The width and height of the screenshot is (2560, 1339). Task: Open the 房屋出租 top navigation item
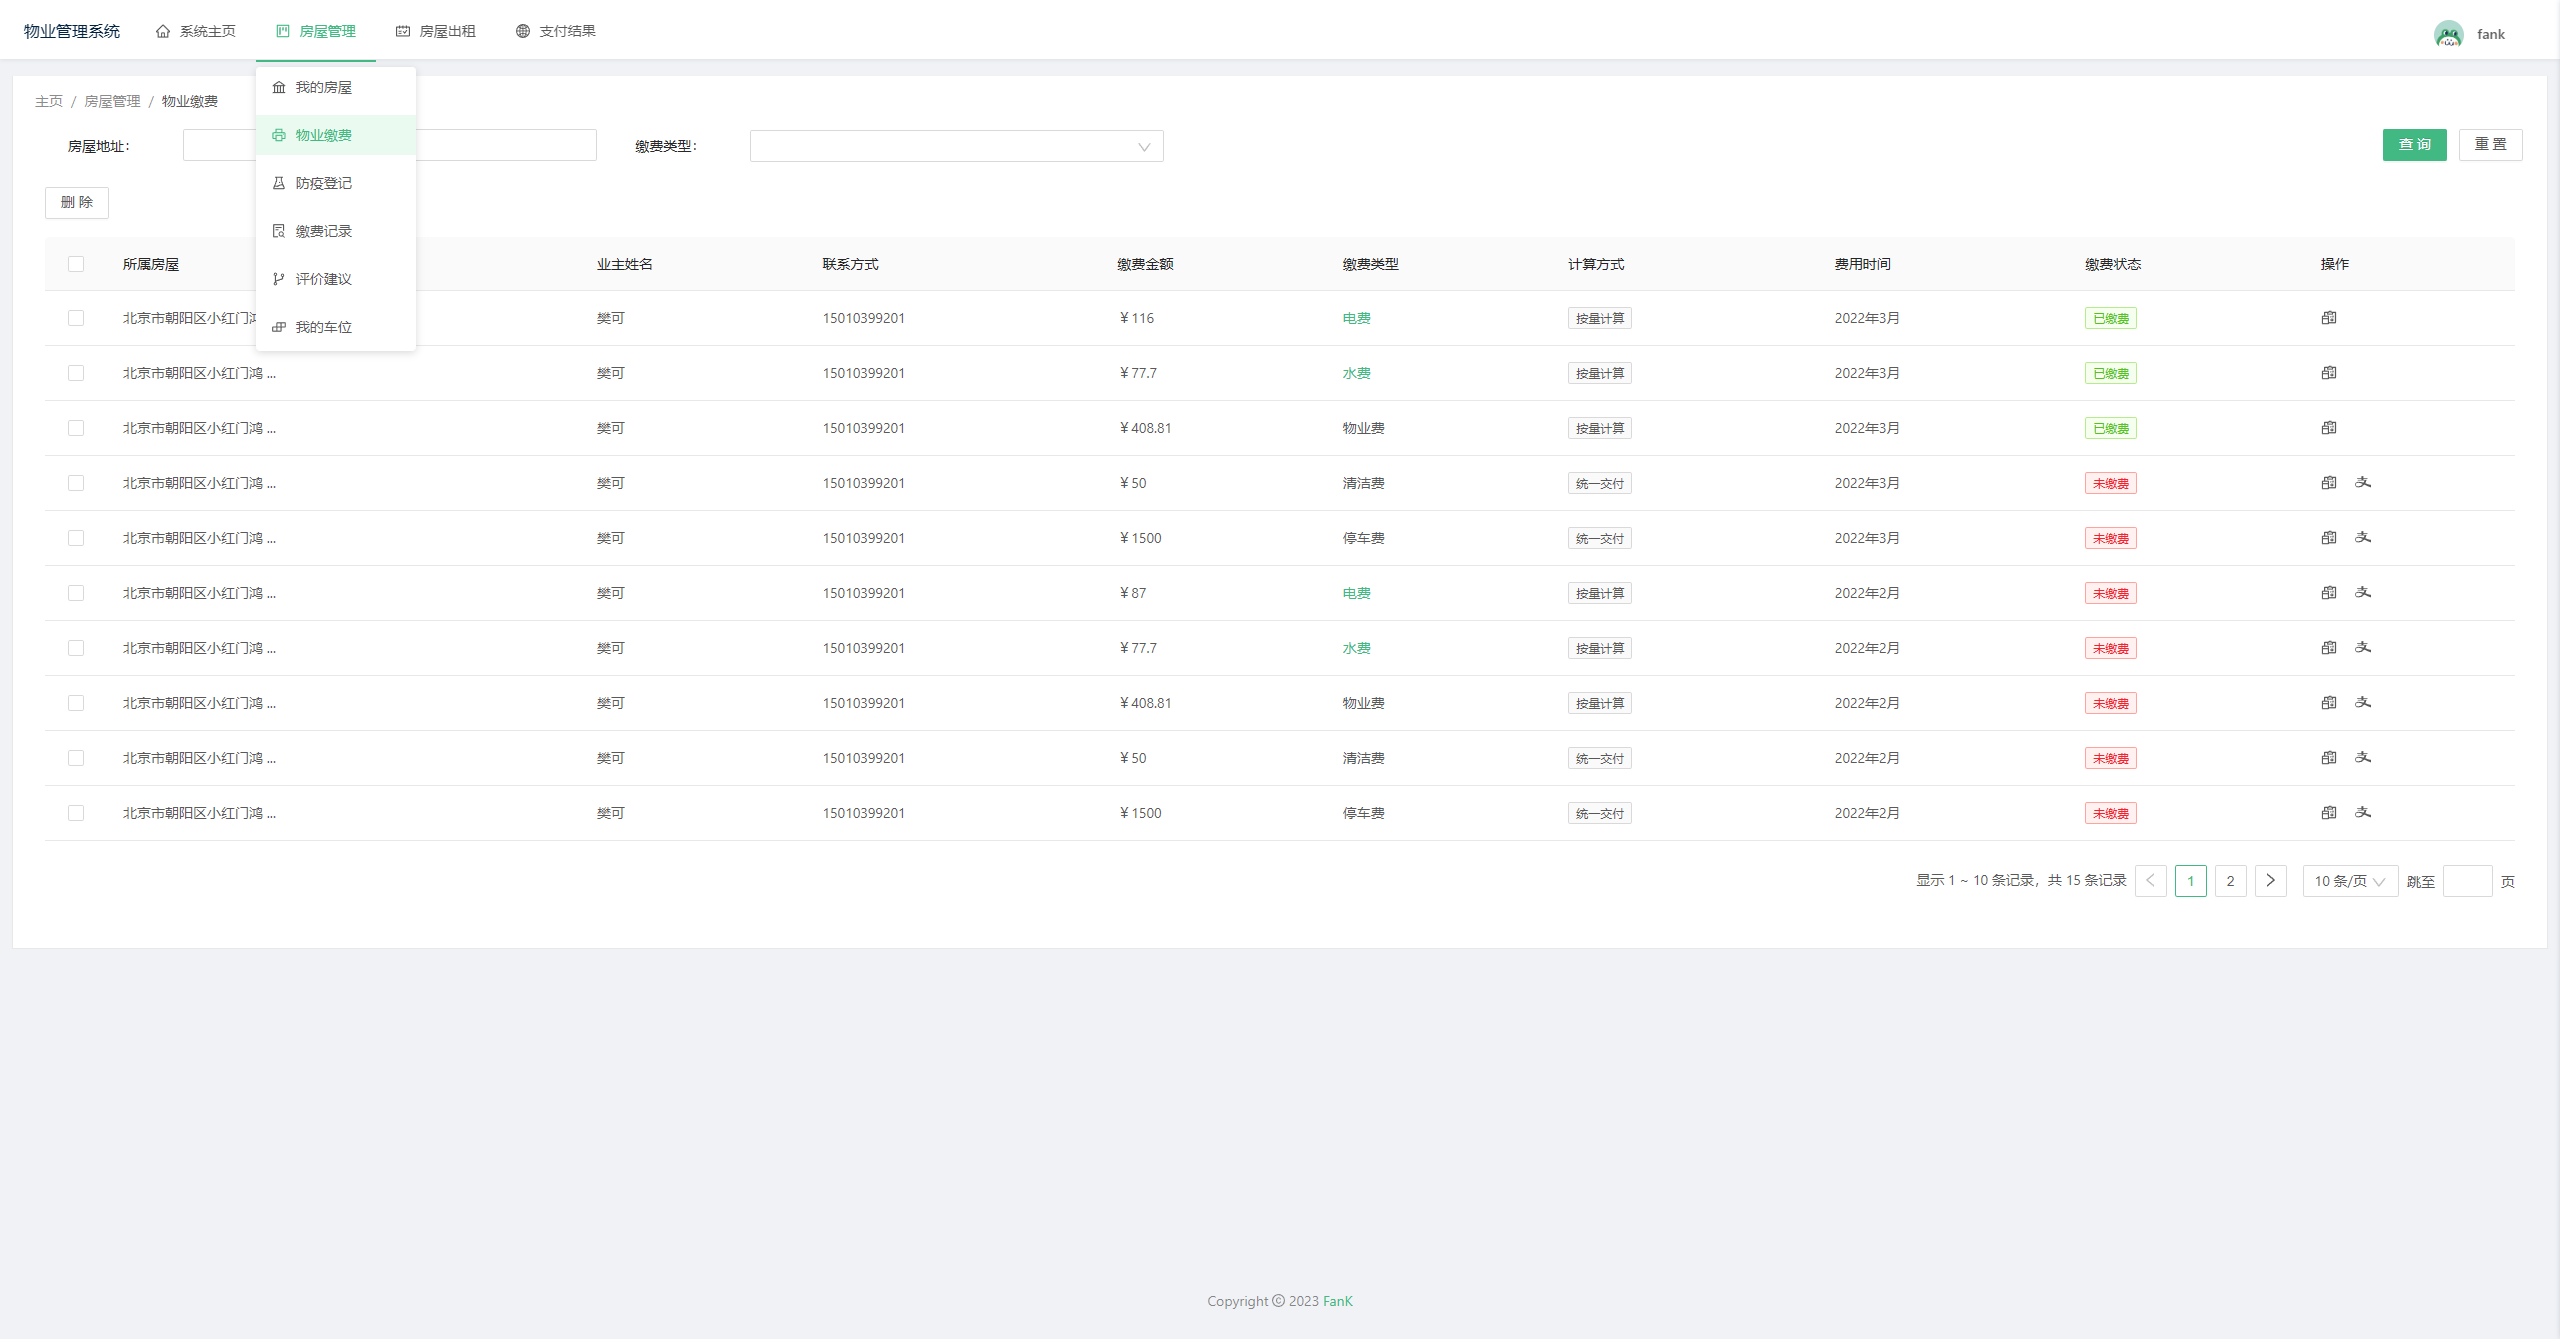[x=436, y=31]
